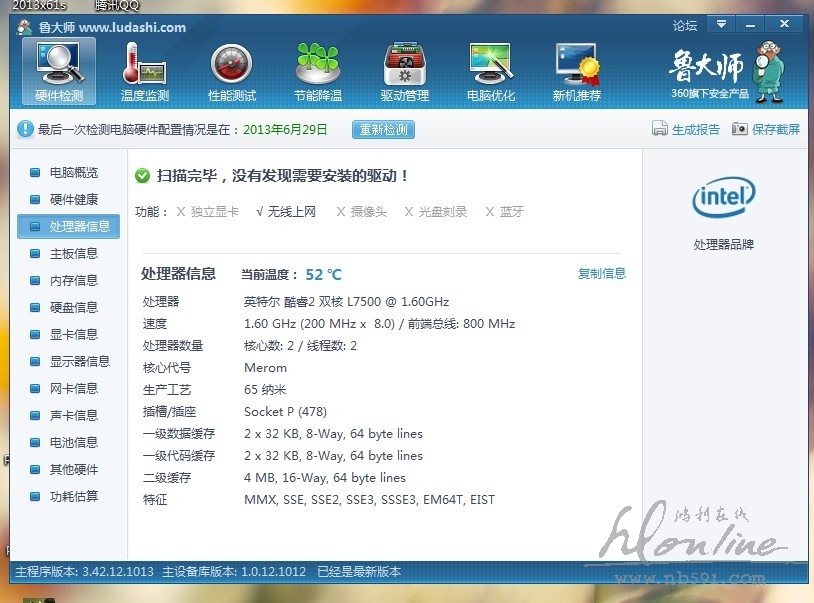814x603 pixels.
Task: Click the Intel processor brand logo
Action: tap(723, 198)
